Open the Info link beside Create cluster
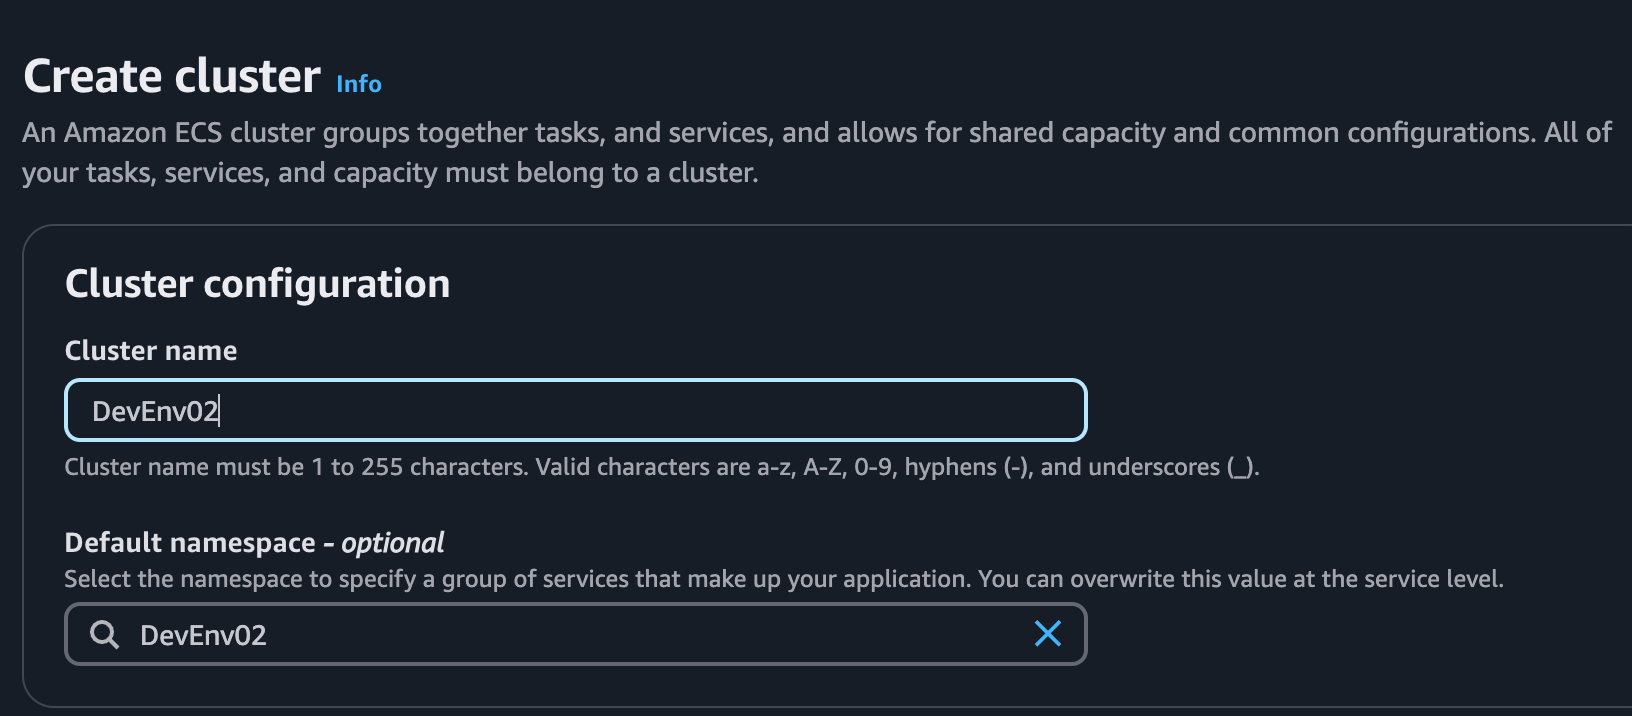1632x716 pixels. (x=359, y=84)
